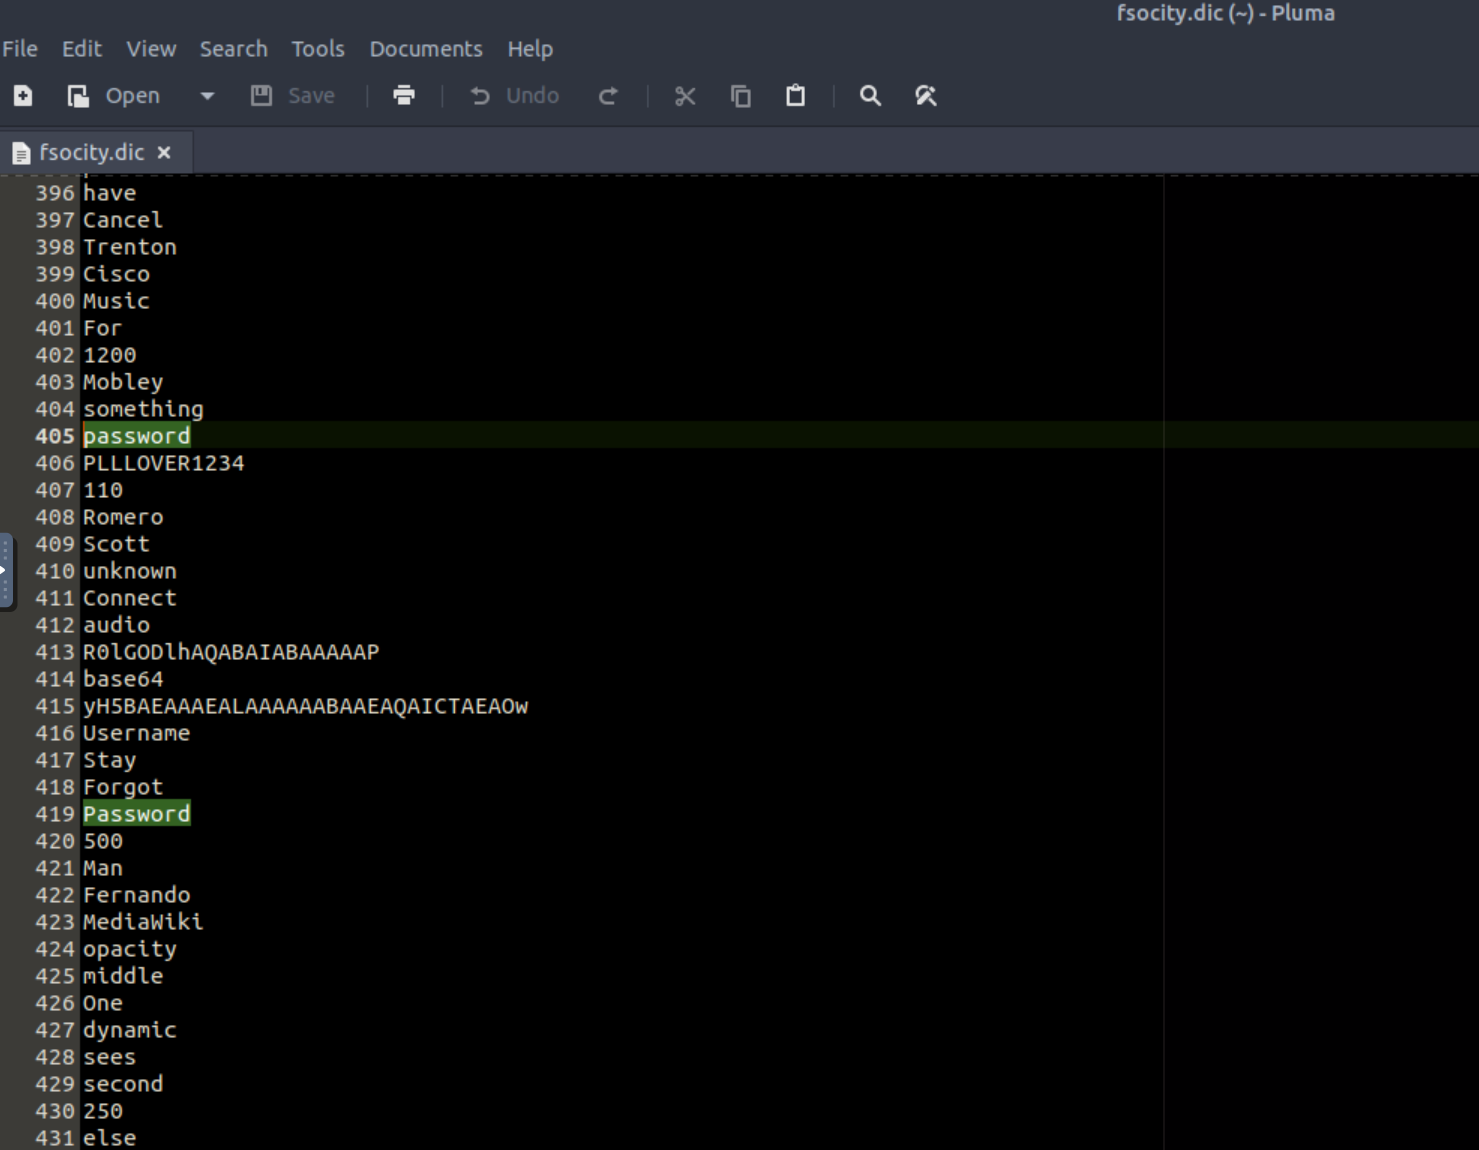Image resolution: width=1479 pixels, height=1150 pixels.
Task: Click the word Romero on line 408
Action: click(123, 517)
